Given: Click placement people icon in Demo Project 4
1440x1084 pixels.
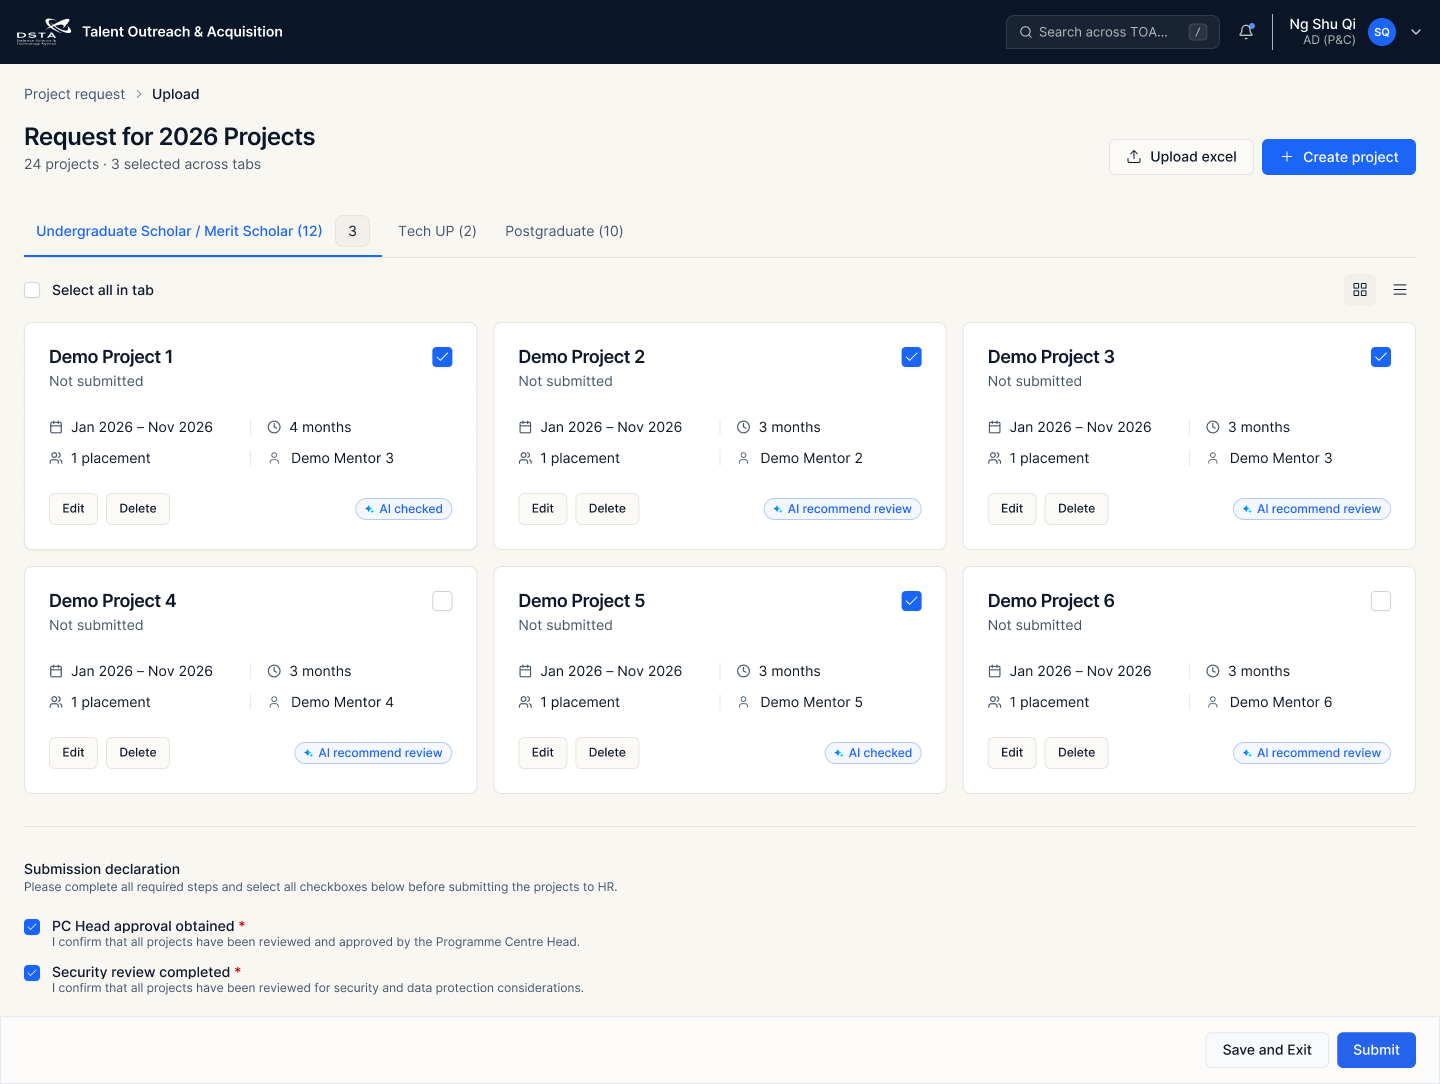Looking at the screenshot, I should (56, 702).
